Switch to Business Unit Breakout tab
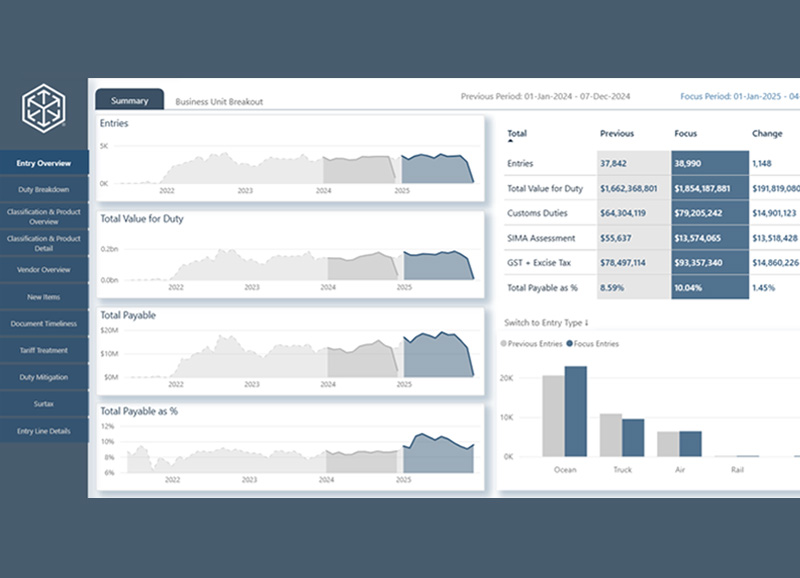Image resolution: width=800 pixels, height=578 pixels. click(x=219, y=102)
